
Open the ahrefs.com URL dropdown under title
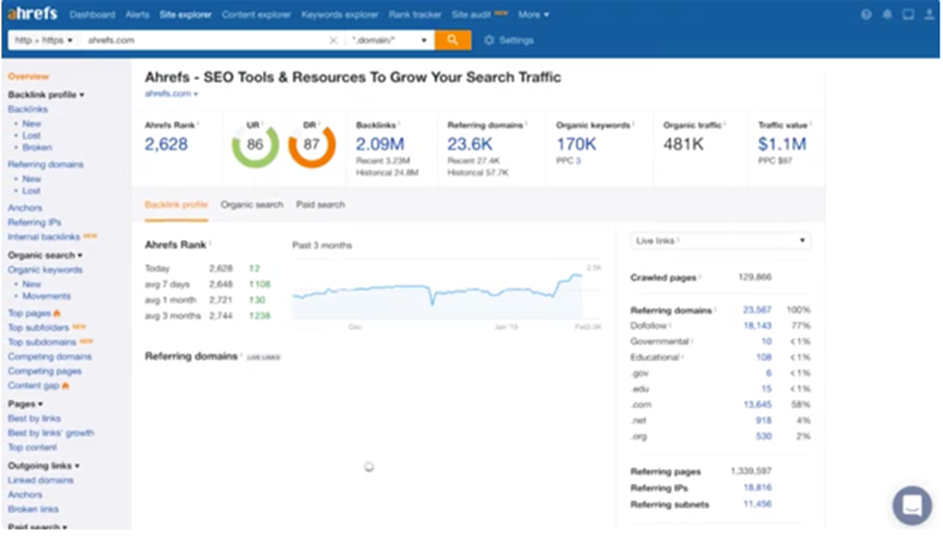click(x=171, y=94)
